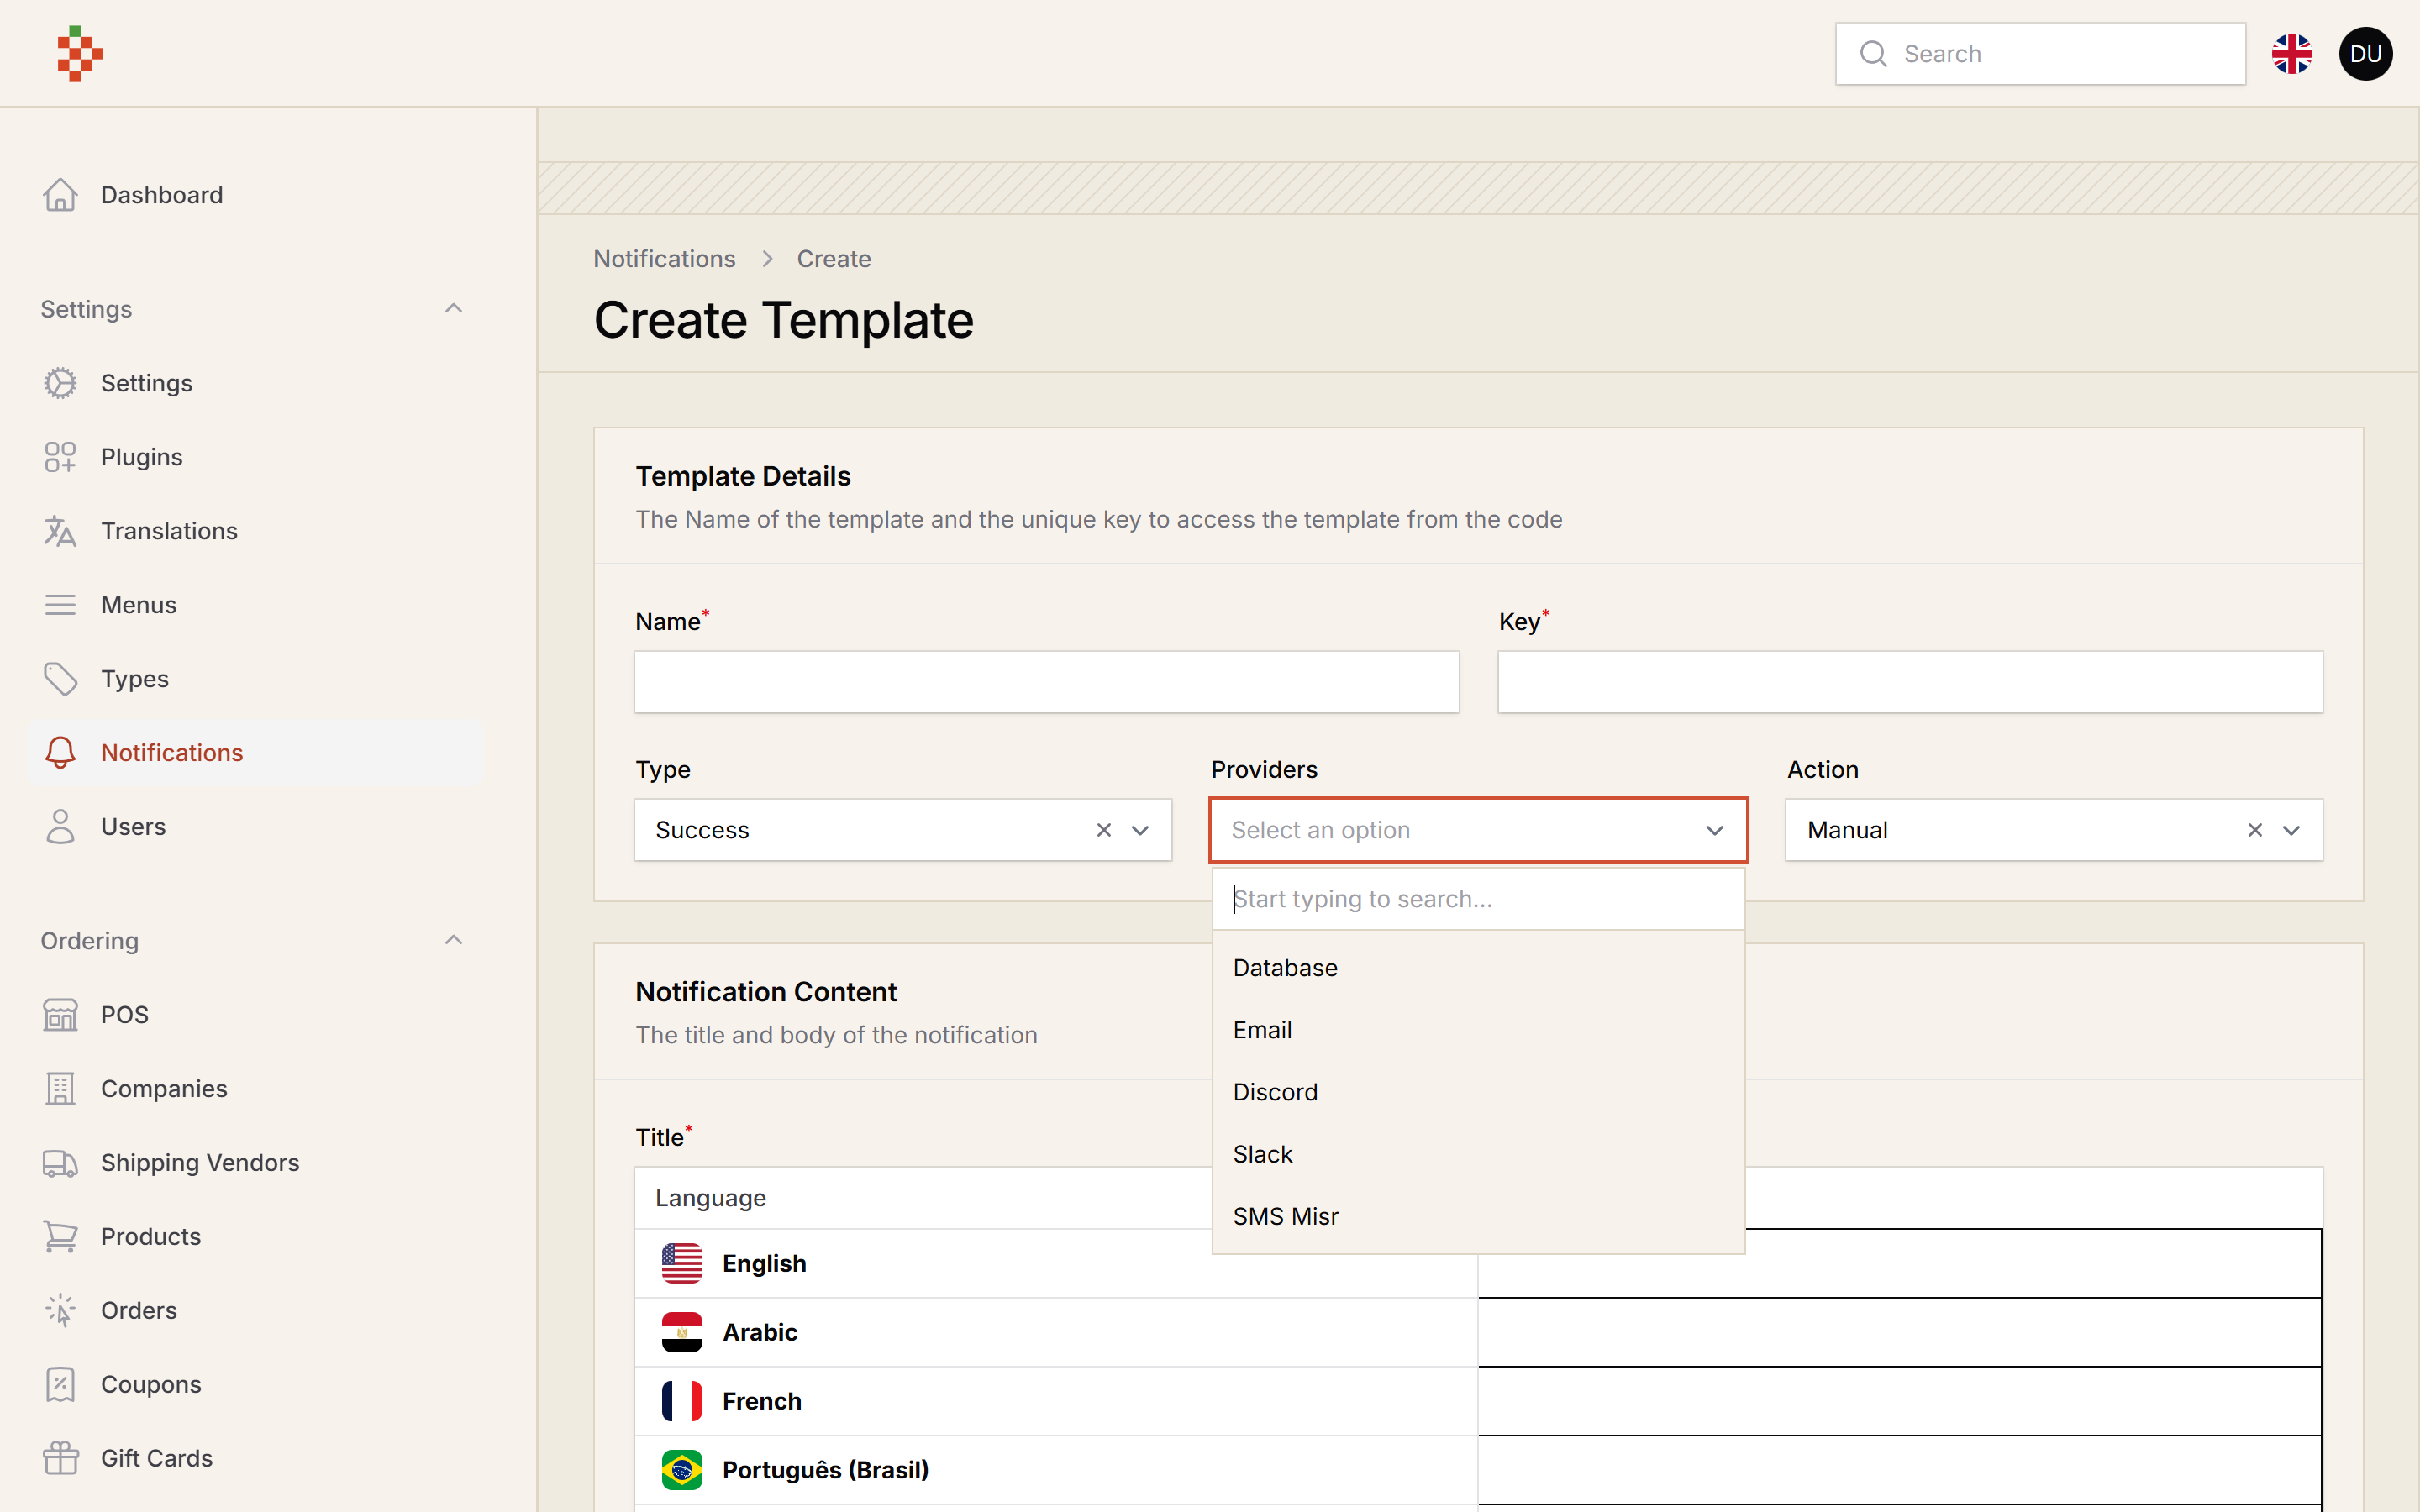Pick SMS Misr provider option
This screenshot has width=2420, height=1512.
(1478, 1216)
